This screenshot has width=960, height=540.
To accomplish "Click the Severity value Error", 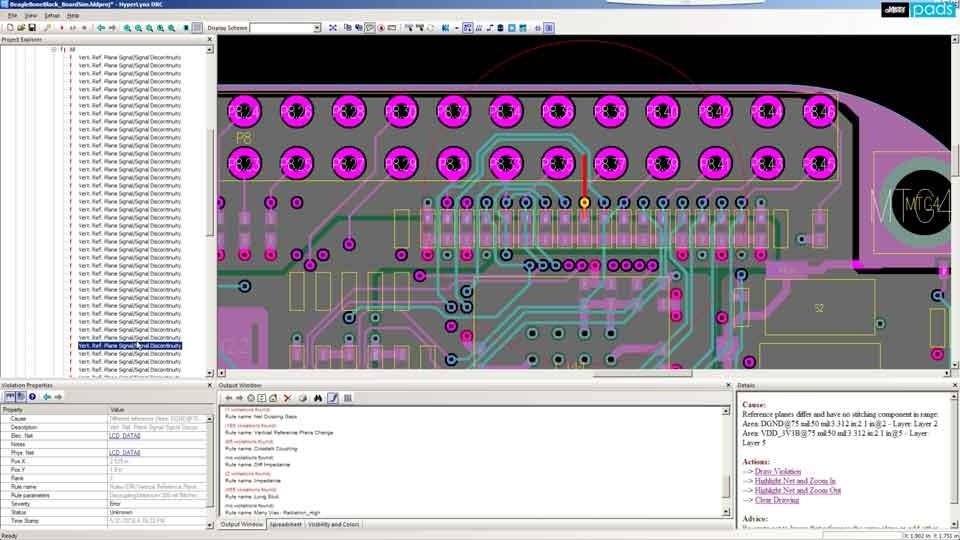I will (115, 504).
